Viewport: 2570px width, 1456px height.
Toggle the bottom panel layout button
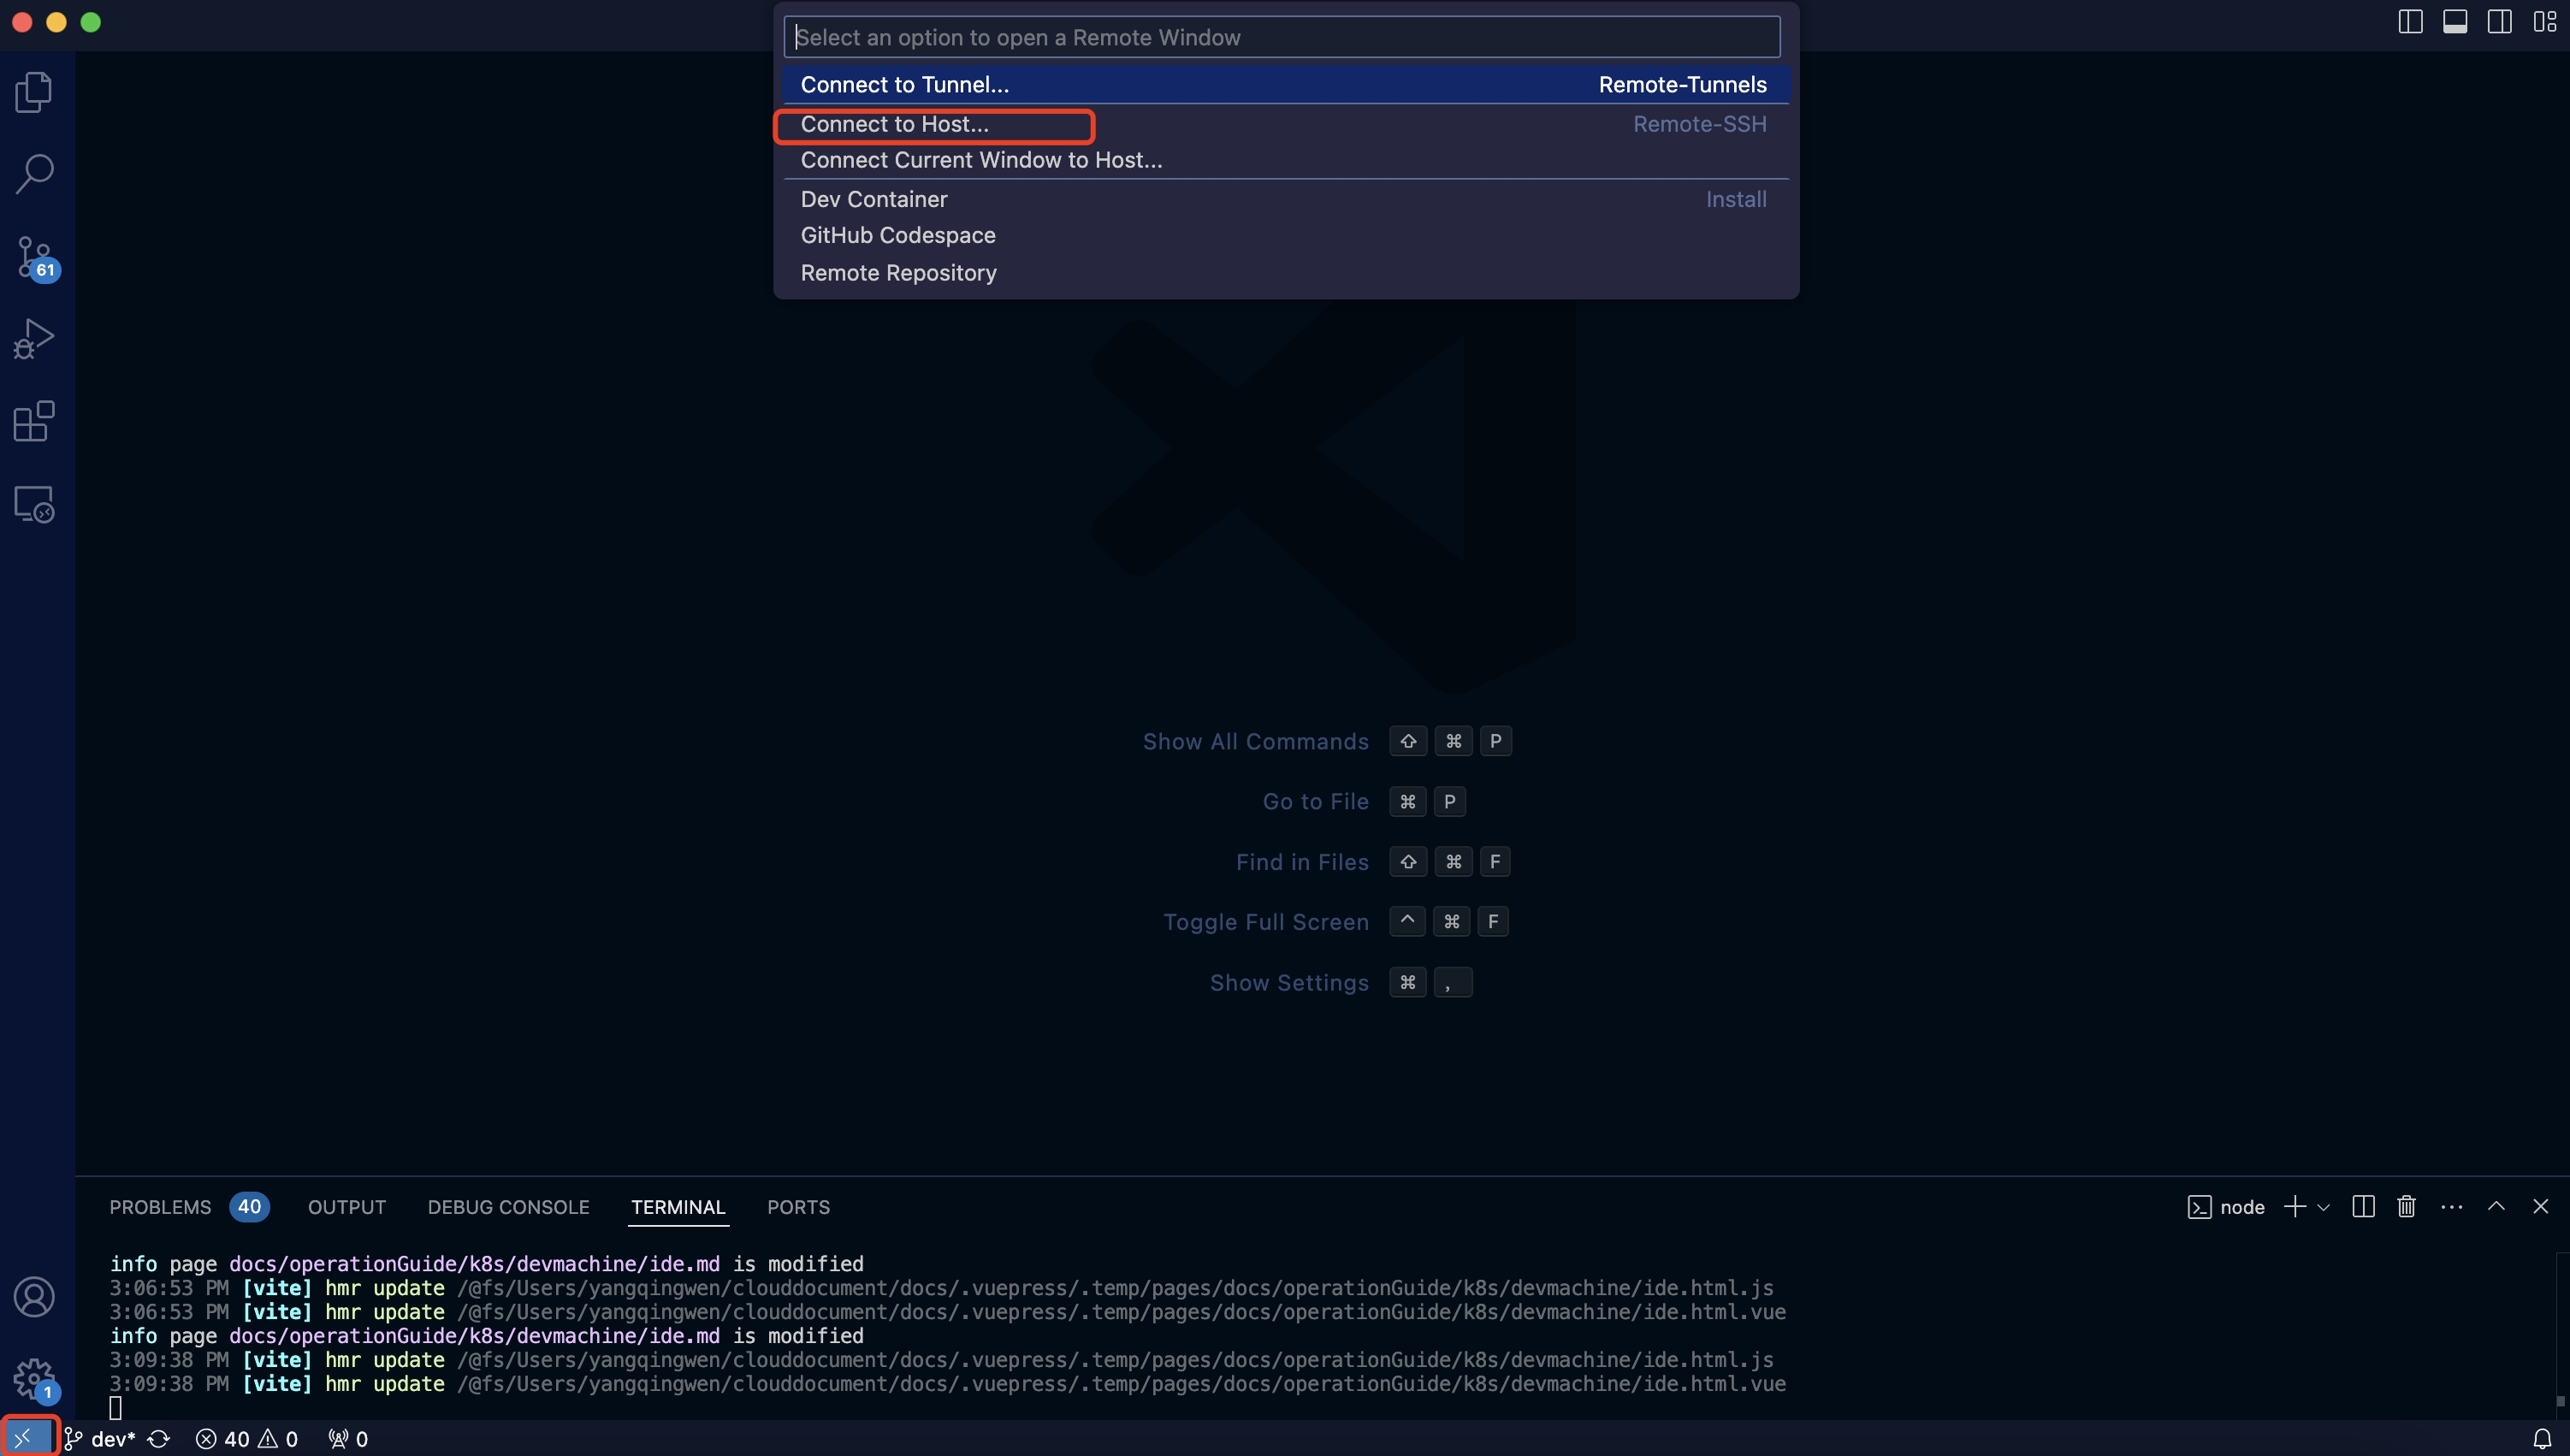tap(2455, 22)
